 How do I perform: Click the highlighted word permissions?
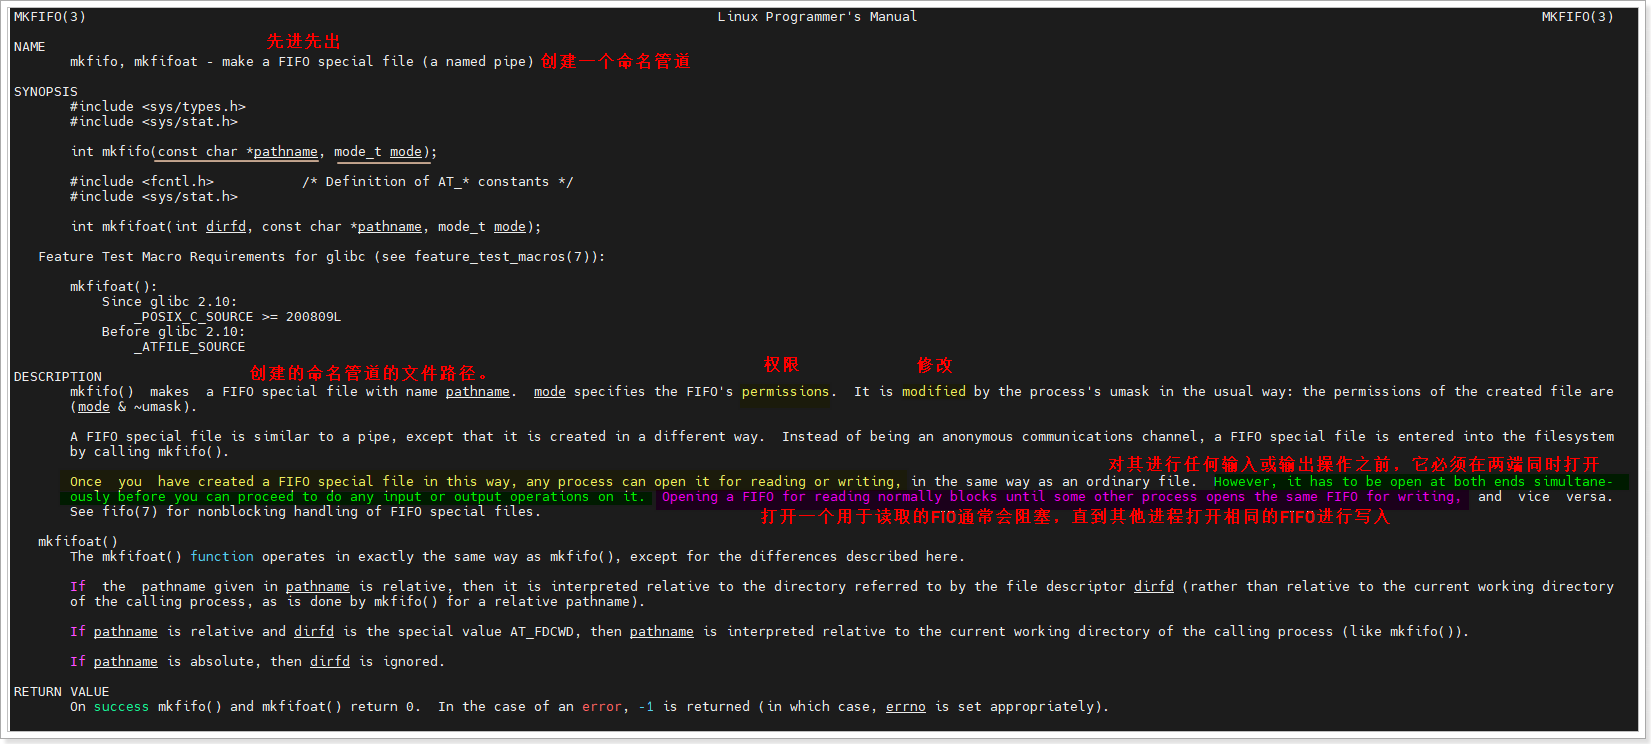785,392
